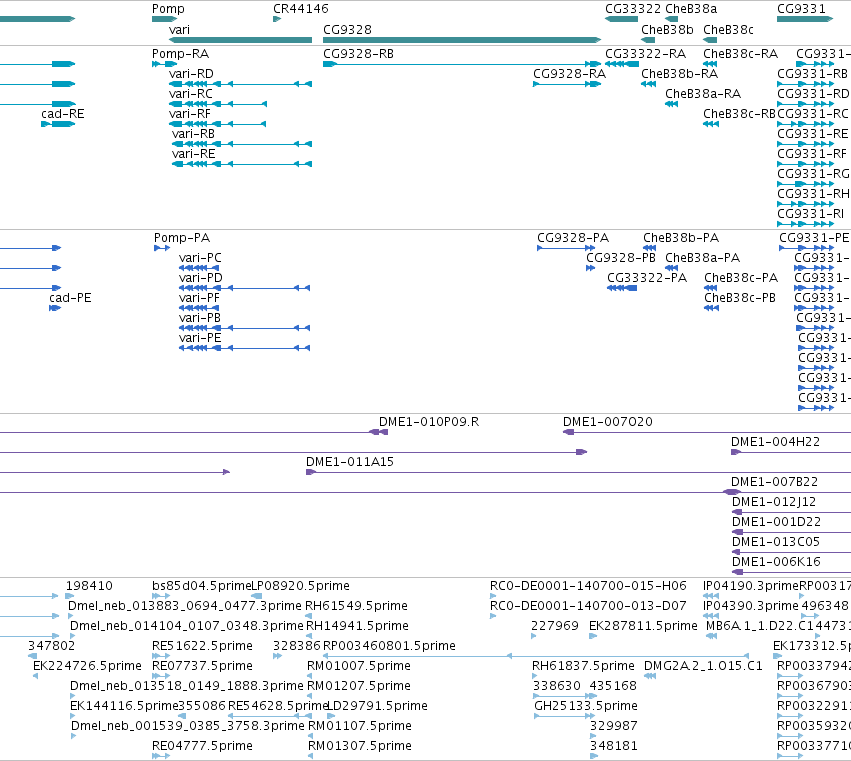Select the IP04190.3prime EST label
The height and width of the screenshot is (761, 851).
pyautogui.click(x=751, y=586)
